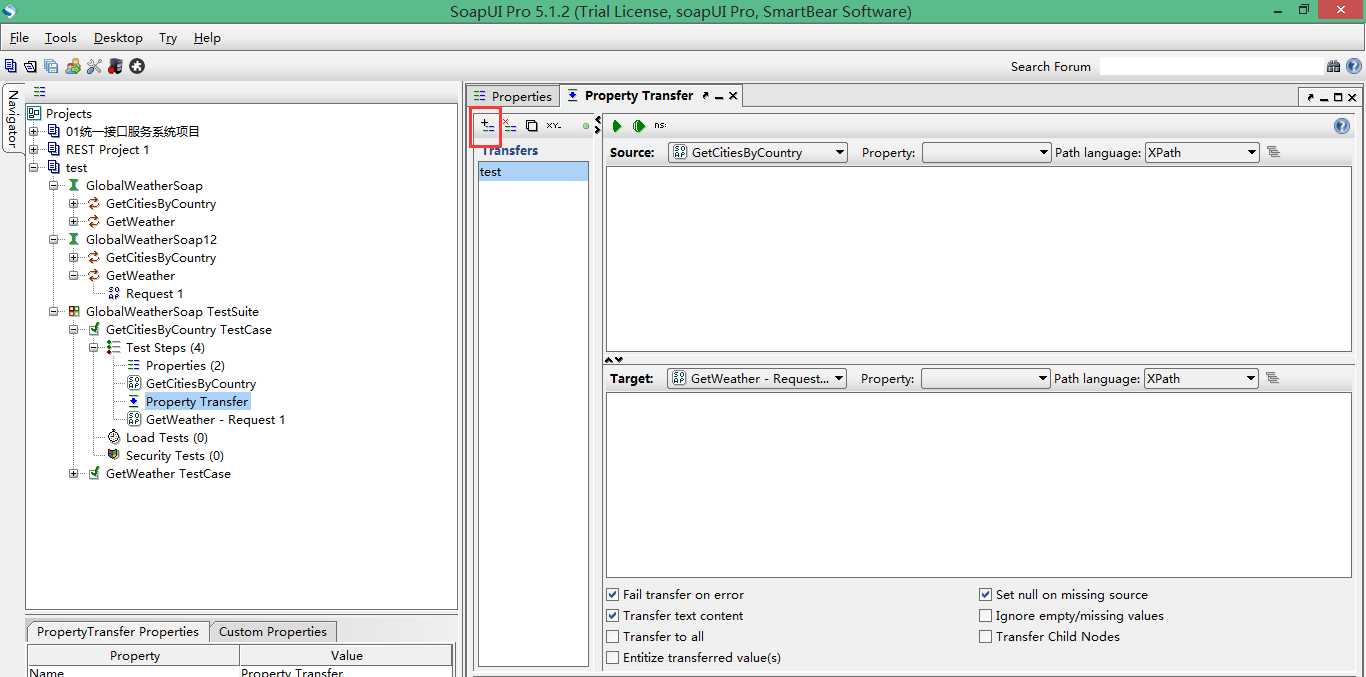Image resolution: width=1366 pixels, height=677 pixels.
Task: Switch to the Properties tab
Action: coord(512,96)
